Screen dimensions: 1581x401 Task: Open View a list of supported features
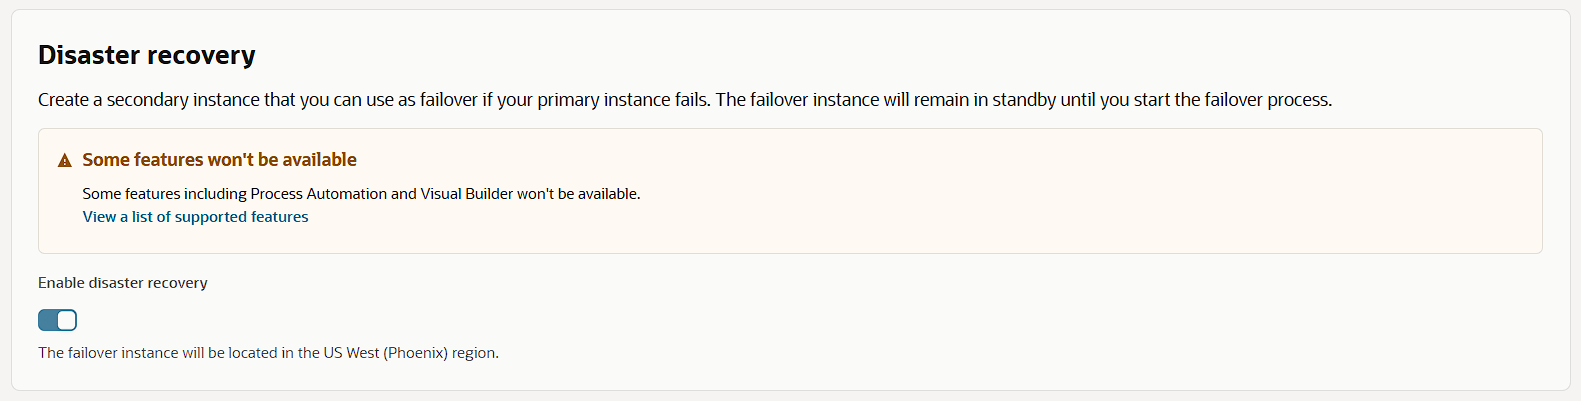(x=195, y=217)
